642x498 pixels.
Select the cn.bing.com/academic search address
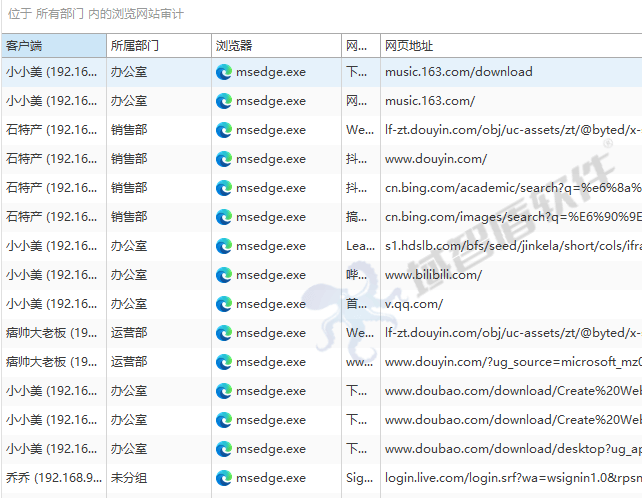point(510,188)
